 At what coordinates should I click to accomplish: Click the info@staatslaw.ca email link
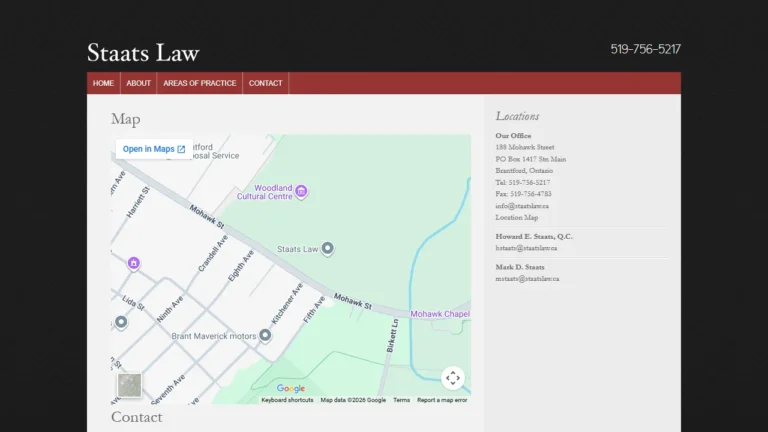point(522,206)
